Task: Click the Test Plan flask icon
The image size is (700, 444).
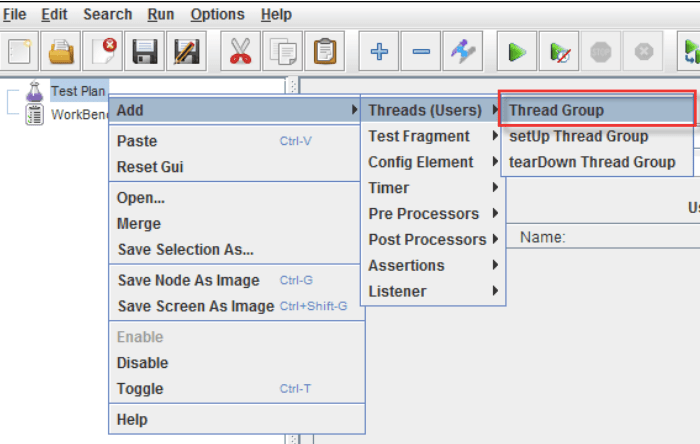Action: click(34, 91)
